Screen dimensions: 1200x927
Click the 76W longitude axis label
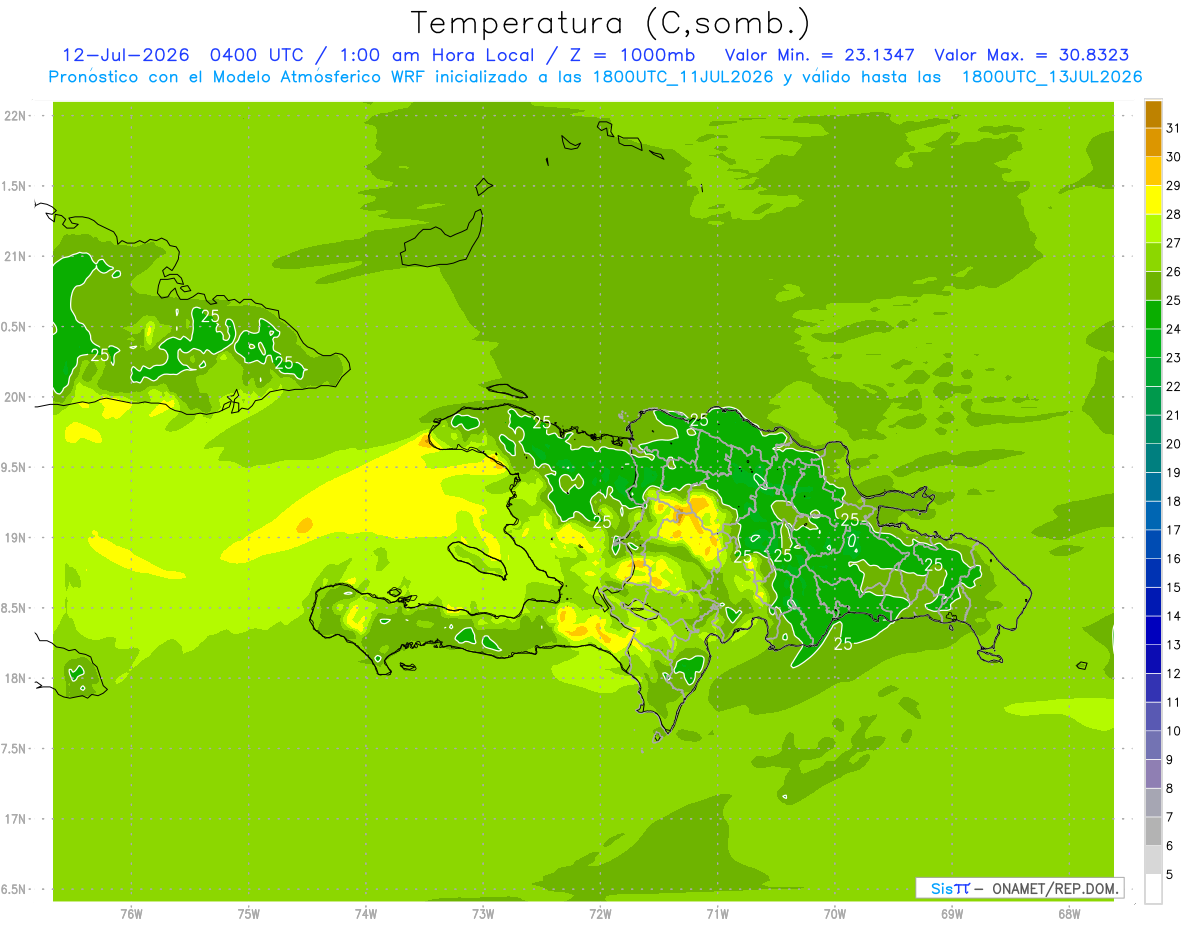tap(131, 913)
